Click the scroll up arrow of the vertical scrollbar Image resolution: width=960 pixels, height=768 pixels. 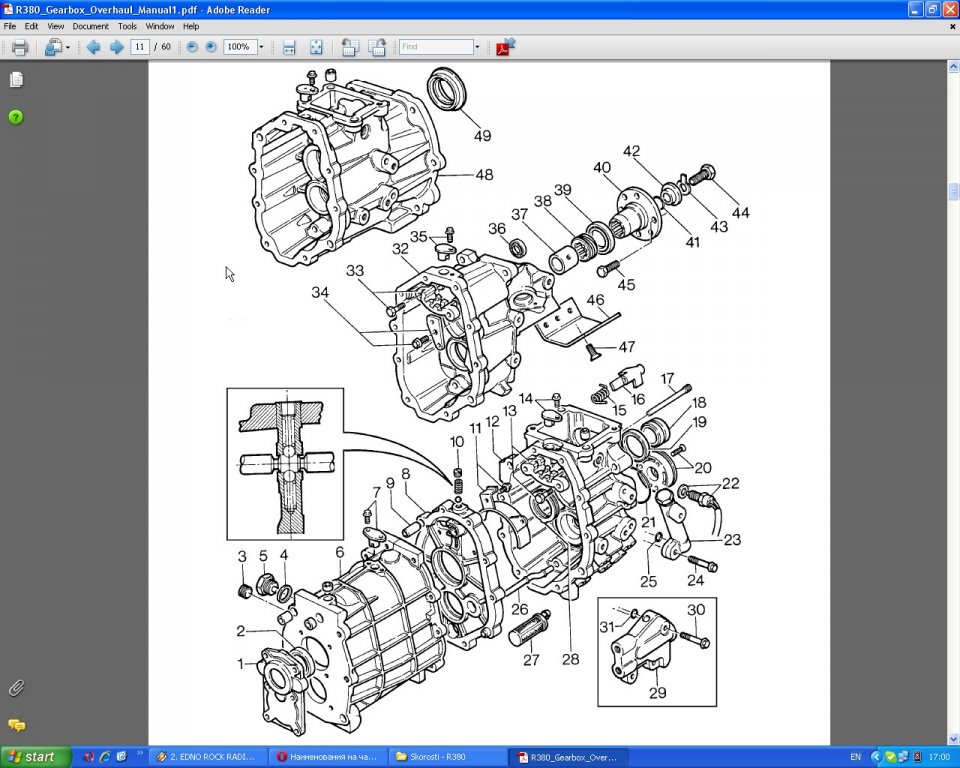pyautogui.click(x=953, y=66)
